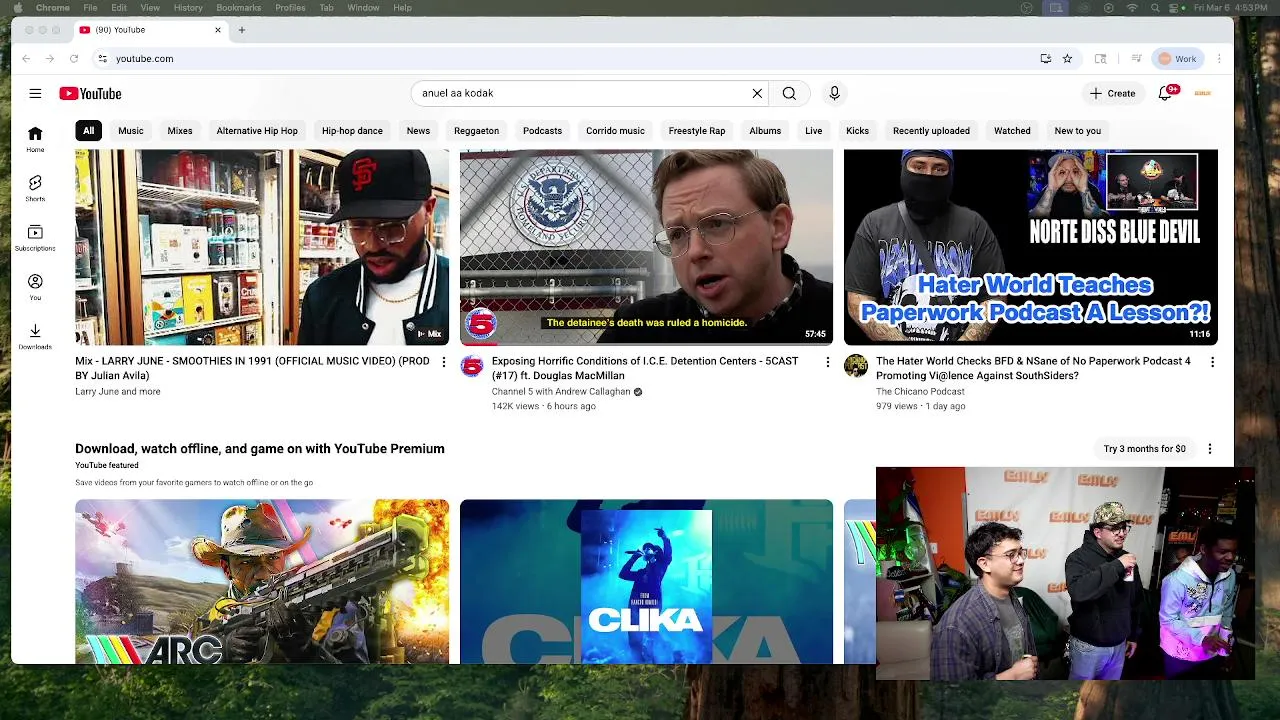This screenshot has width=1280, height=720.
Task: Open the CLIKA movie thumbnail
Action: pyautogui.click(x=646, y=581)
